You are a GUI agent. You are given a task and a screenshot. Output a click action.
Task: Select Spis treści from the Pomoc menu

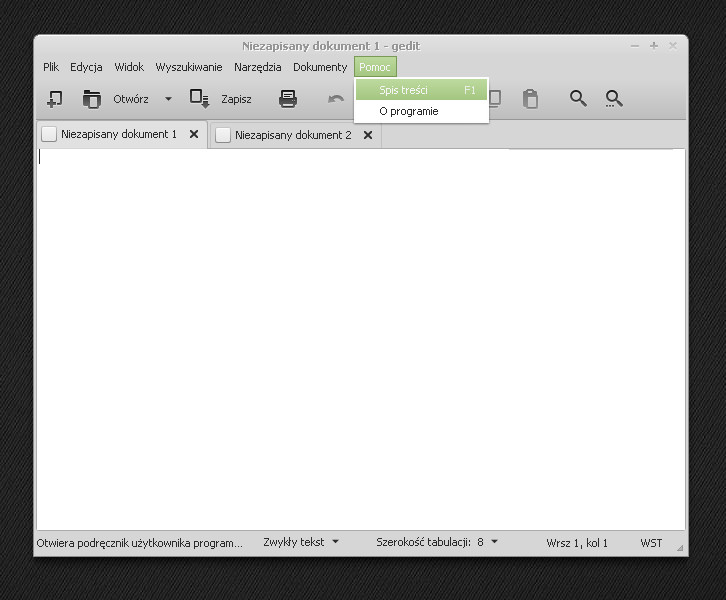point(421,90)
